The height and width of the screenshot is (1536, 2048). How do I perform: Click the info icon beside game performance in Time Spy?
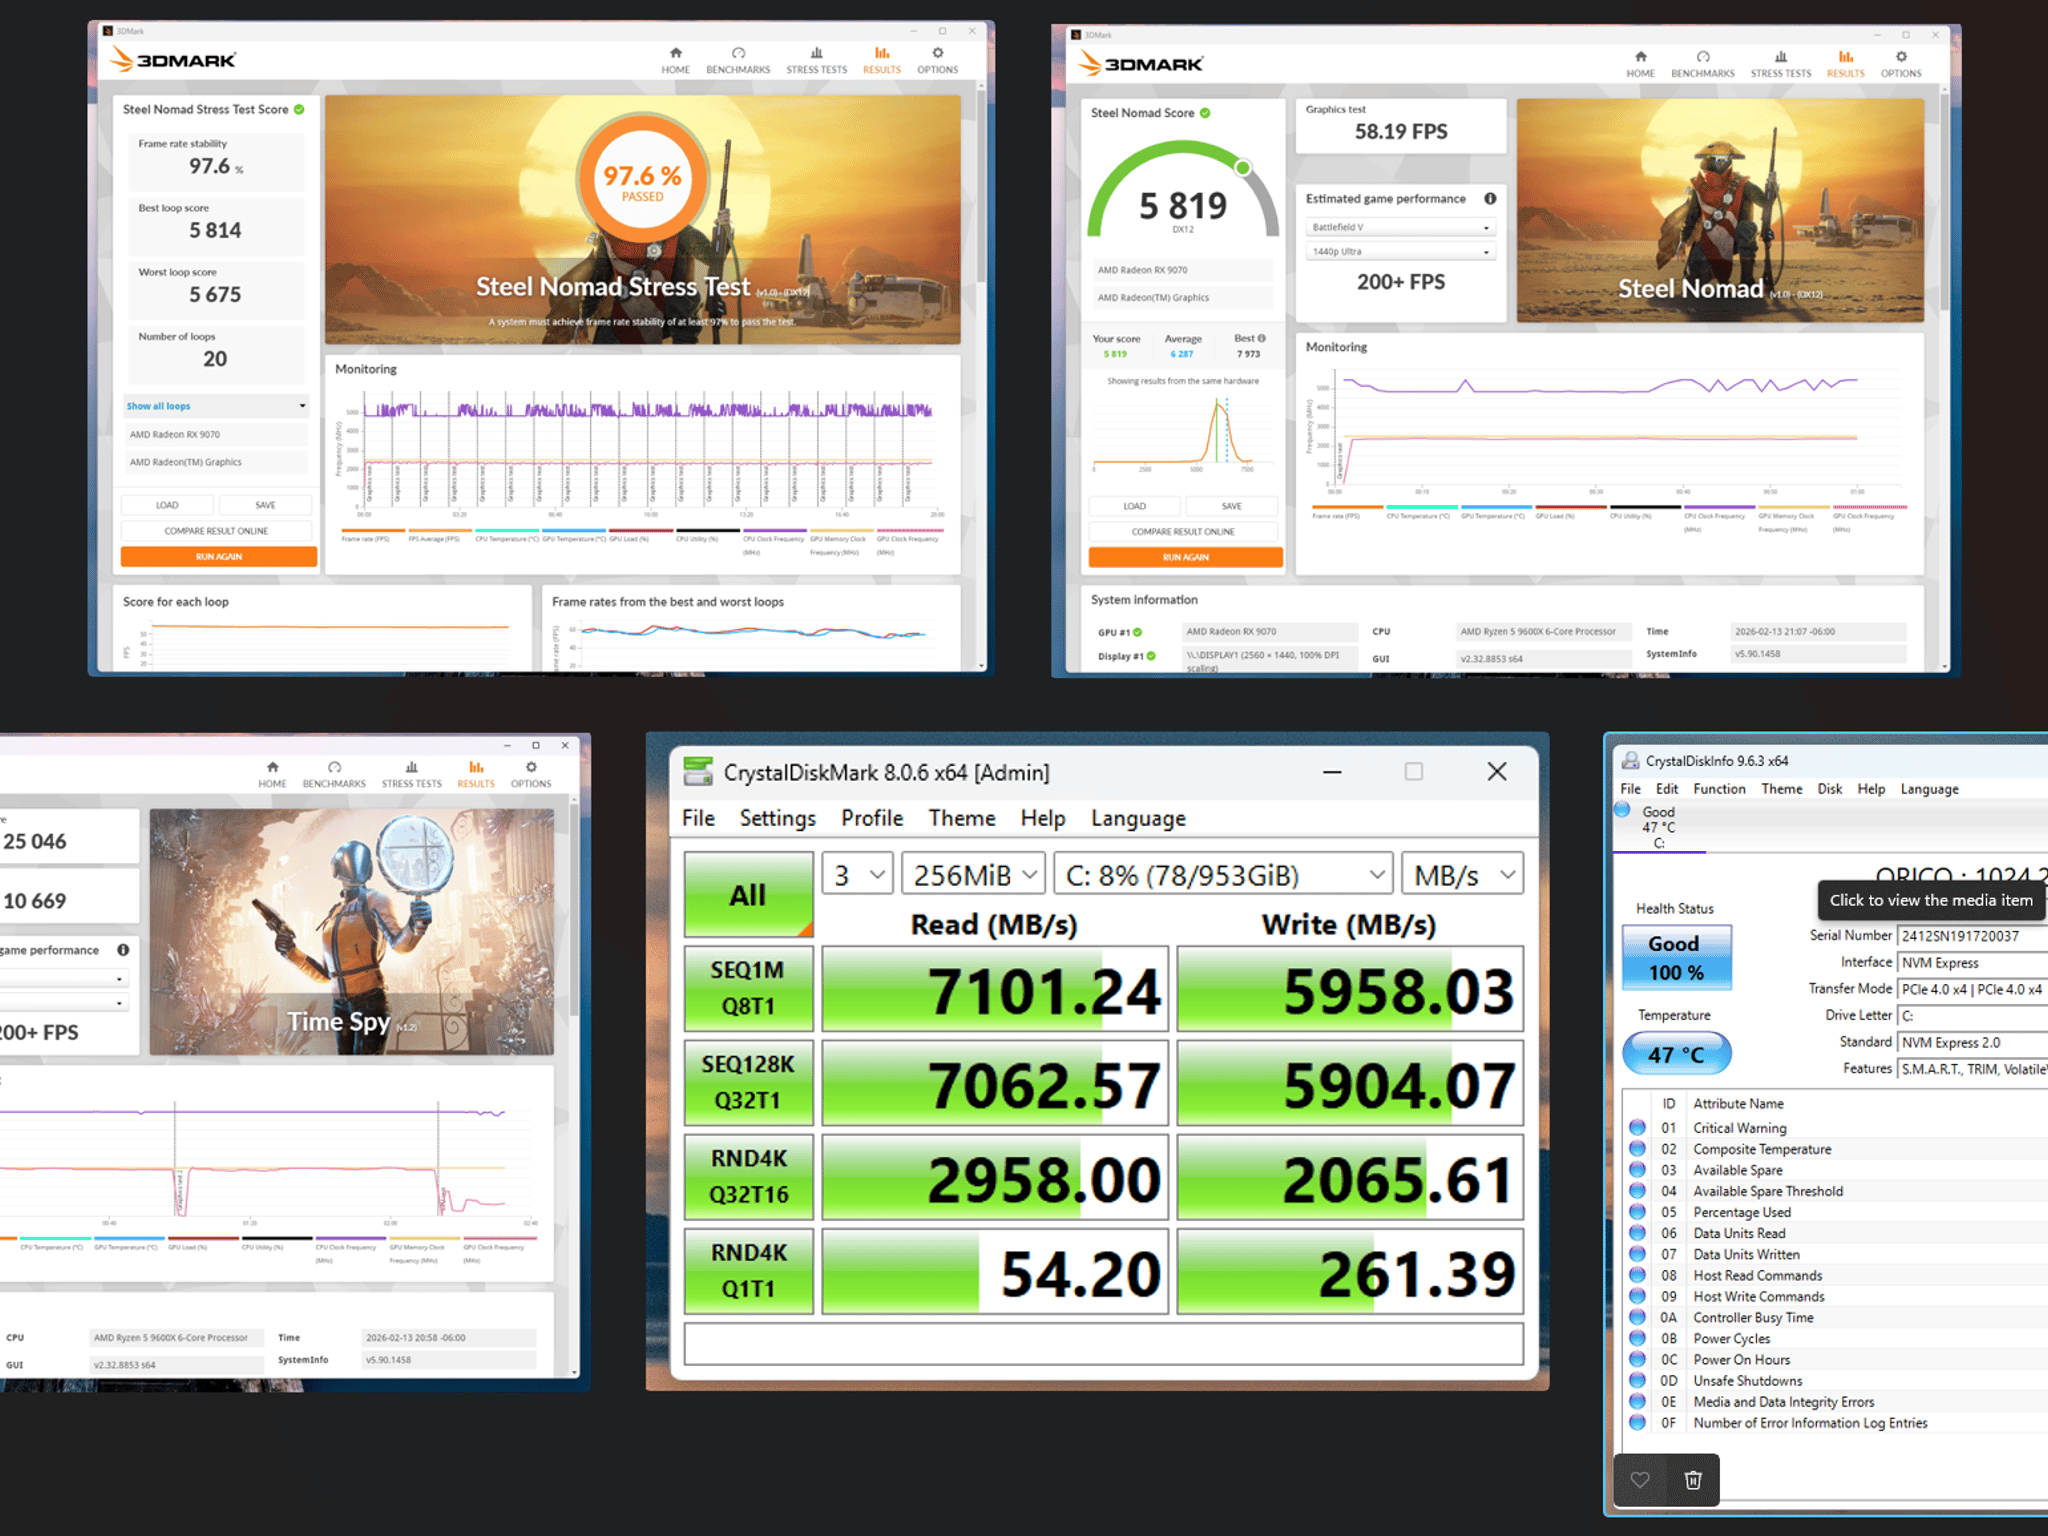pyautogui.click(x=123, y=950)
